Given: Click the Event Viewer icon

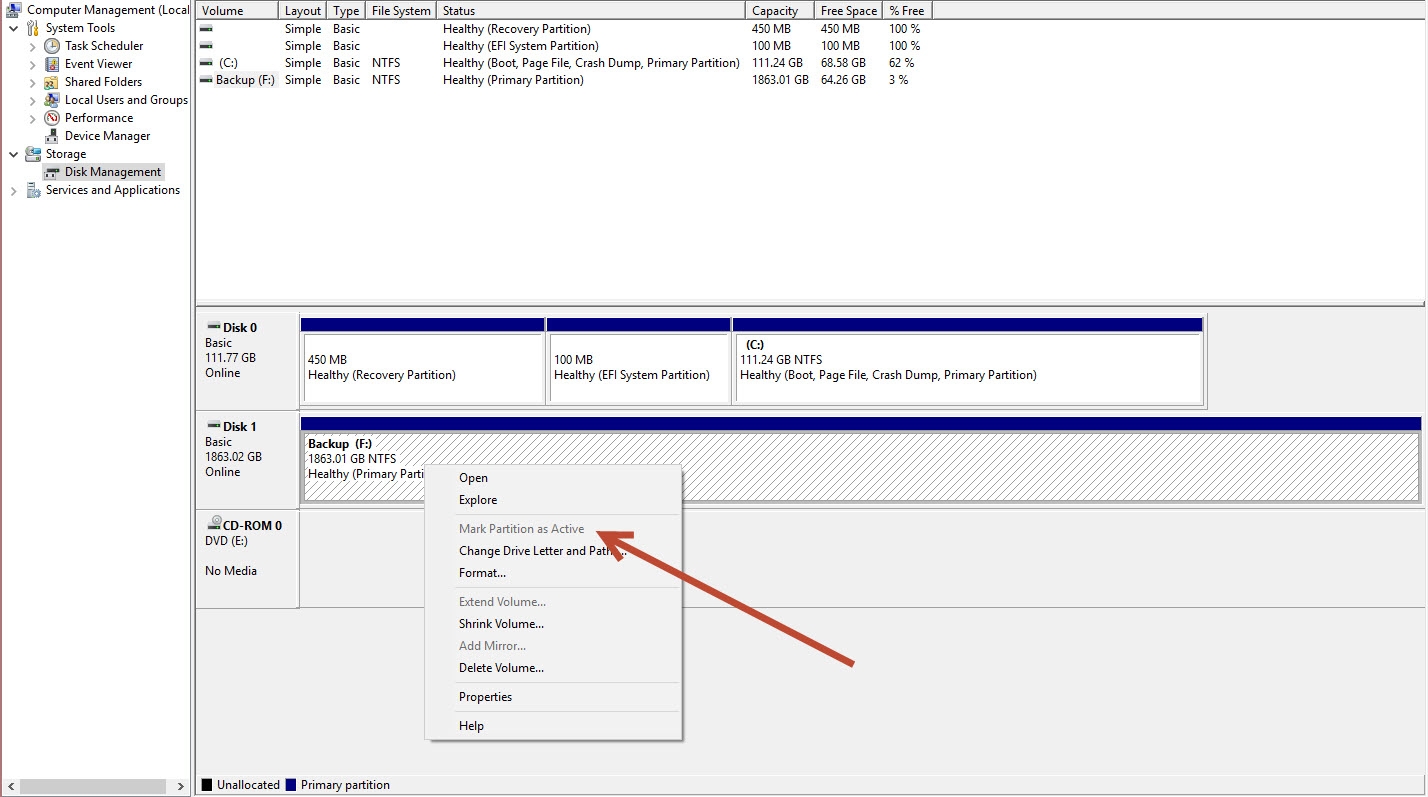Looking at the screenshot, I should (52, 64).
